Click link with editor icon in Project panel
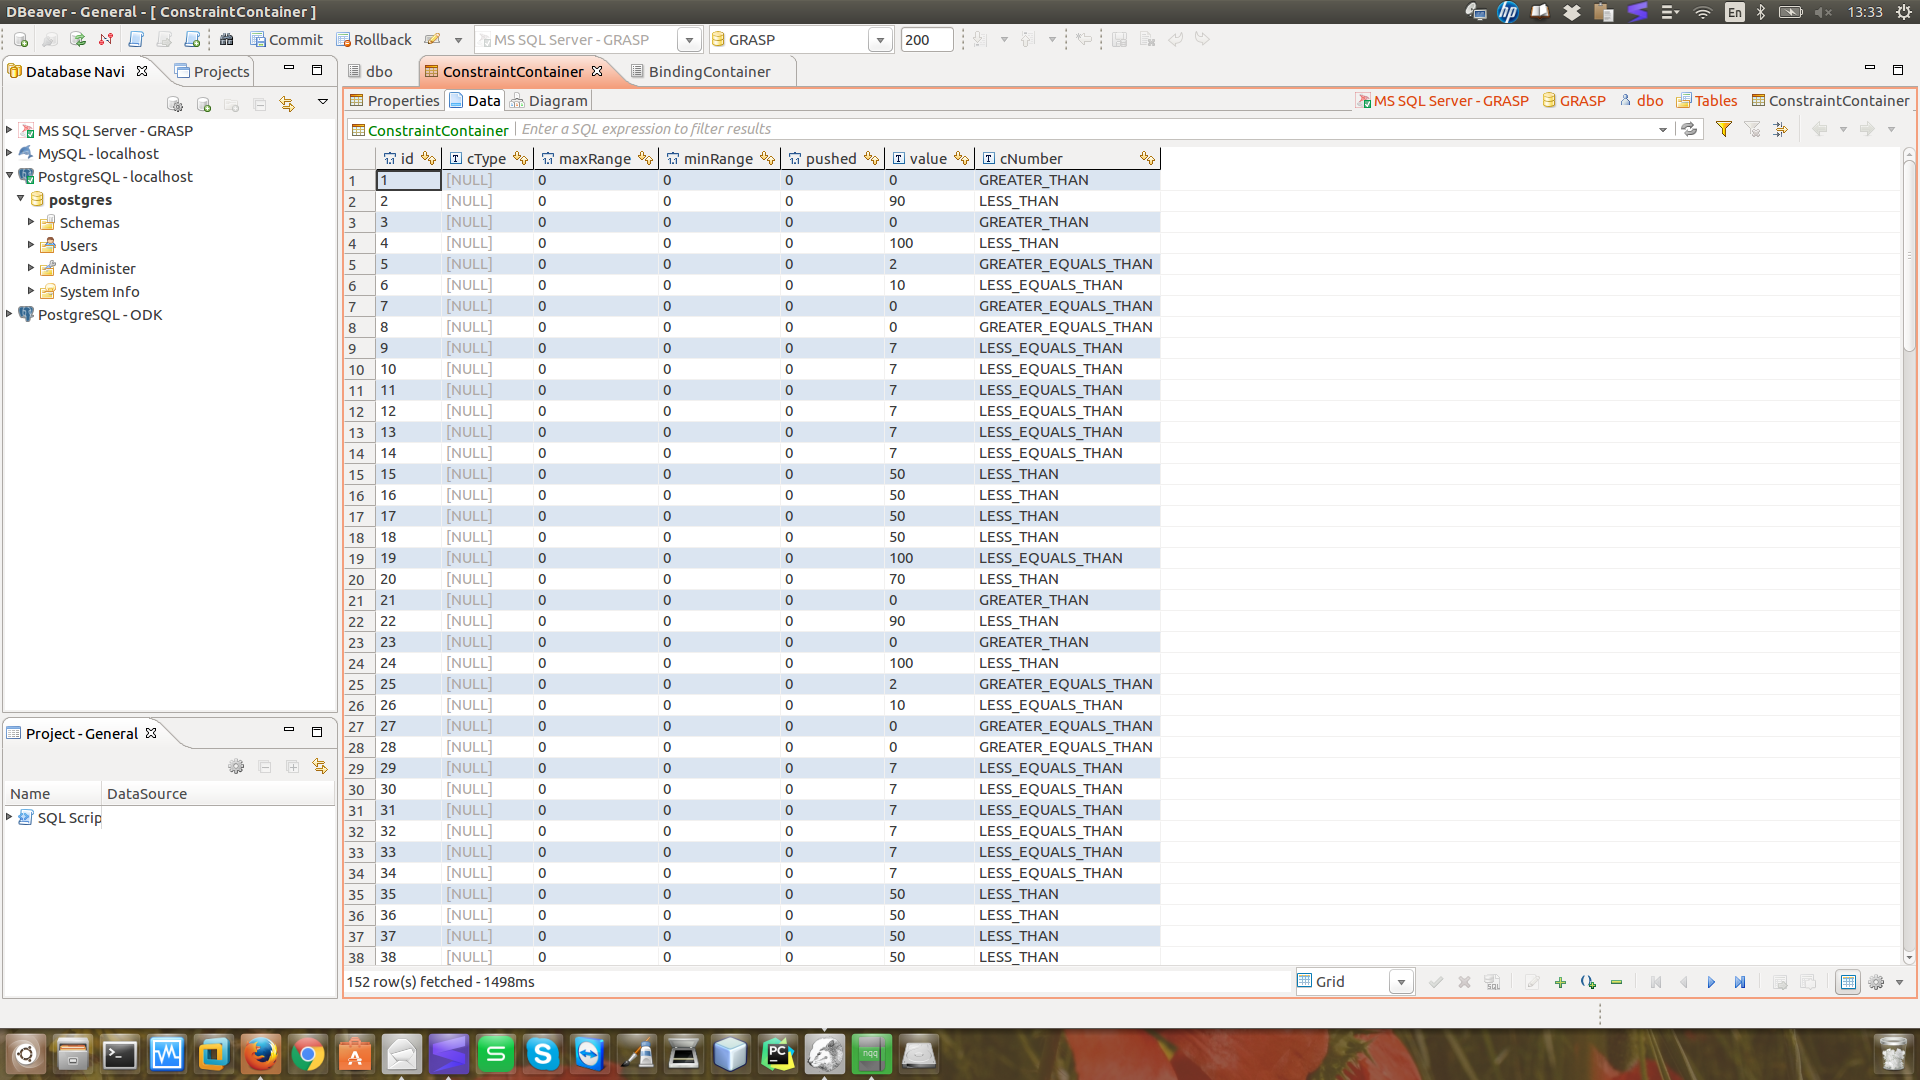 [320, 766]
